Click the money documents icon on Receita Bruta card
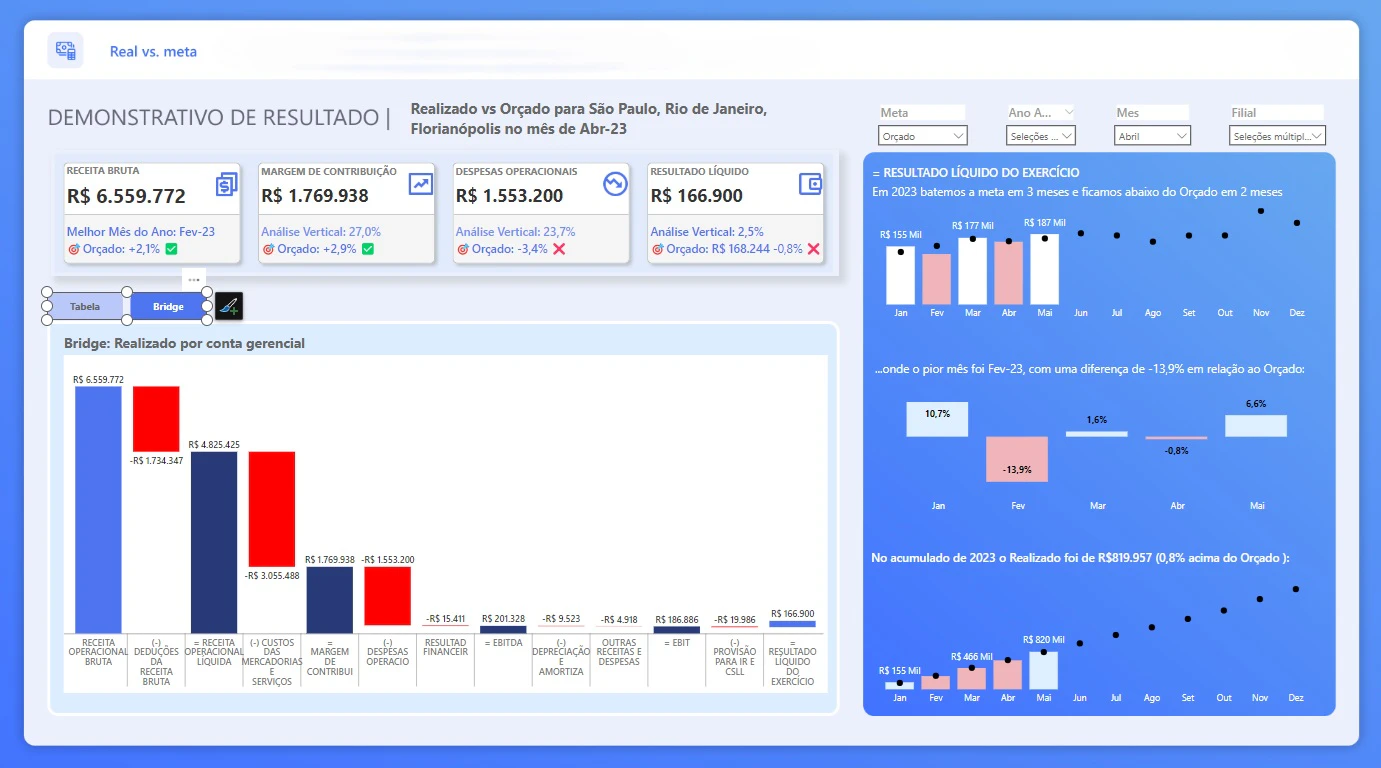The height and width of the screenshot is (768, 1381). tap(226, 184)
